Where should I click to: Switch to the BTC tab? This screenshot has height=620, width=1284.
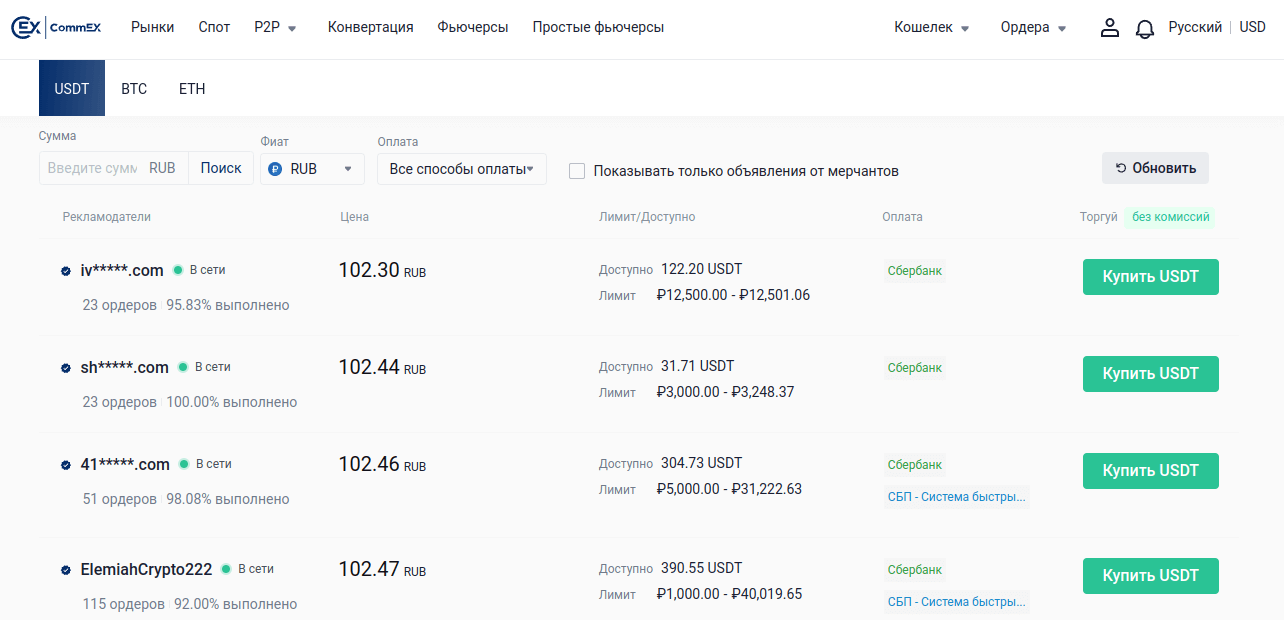[x=134, y=89]
